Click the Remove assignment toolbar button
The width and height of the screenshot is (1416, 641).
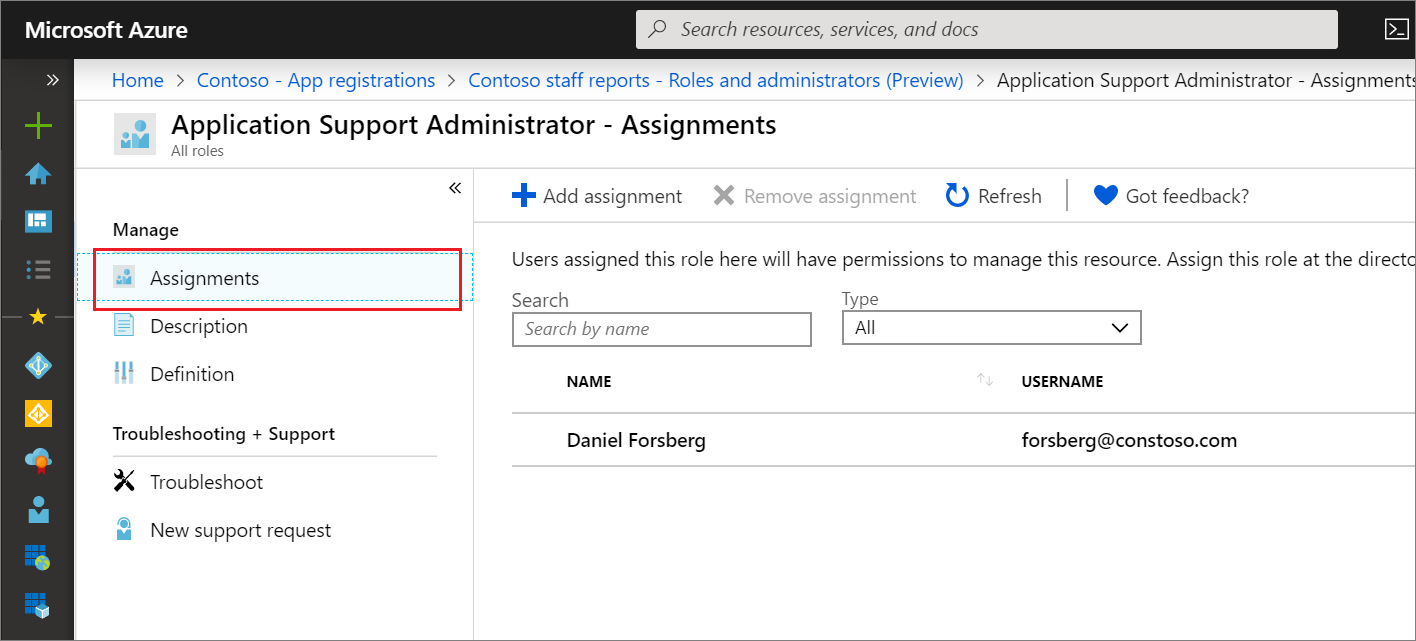[815, 196]
